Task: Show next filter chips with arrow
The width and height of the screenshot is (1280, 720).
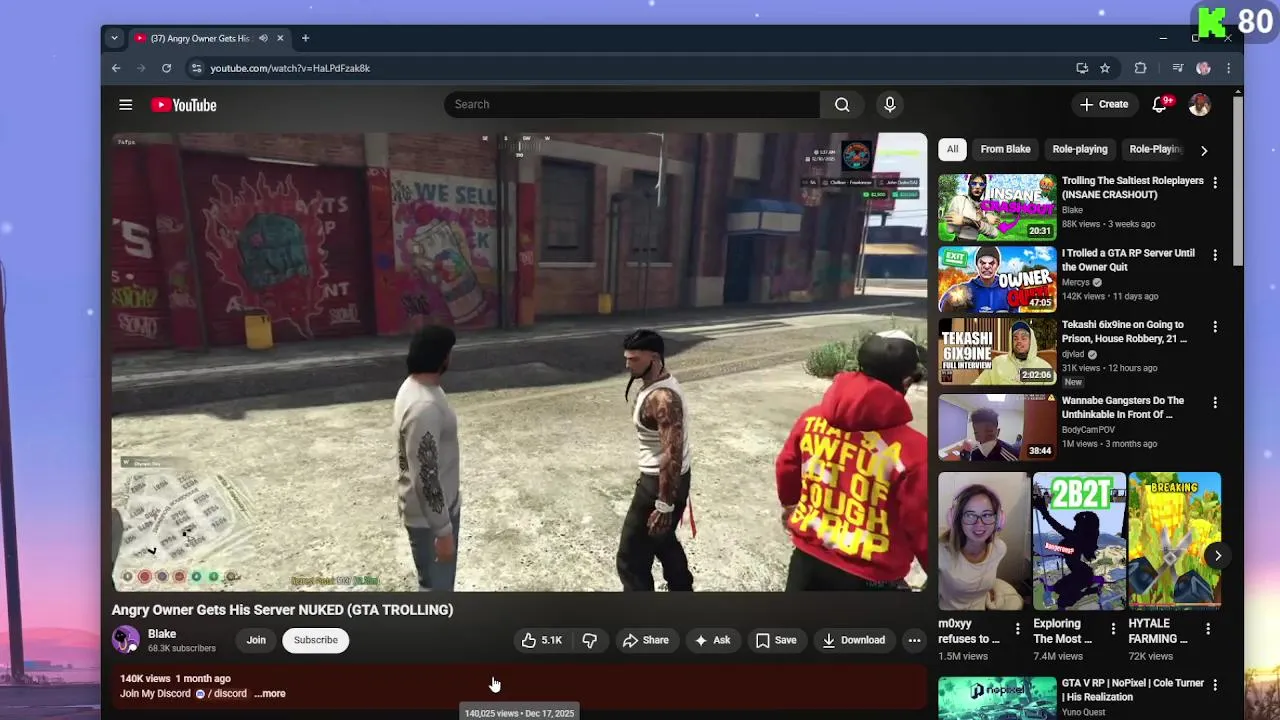Action: [x=1204, y=150]
